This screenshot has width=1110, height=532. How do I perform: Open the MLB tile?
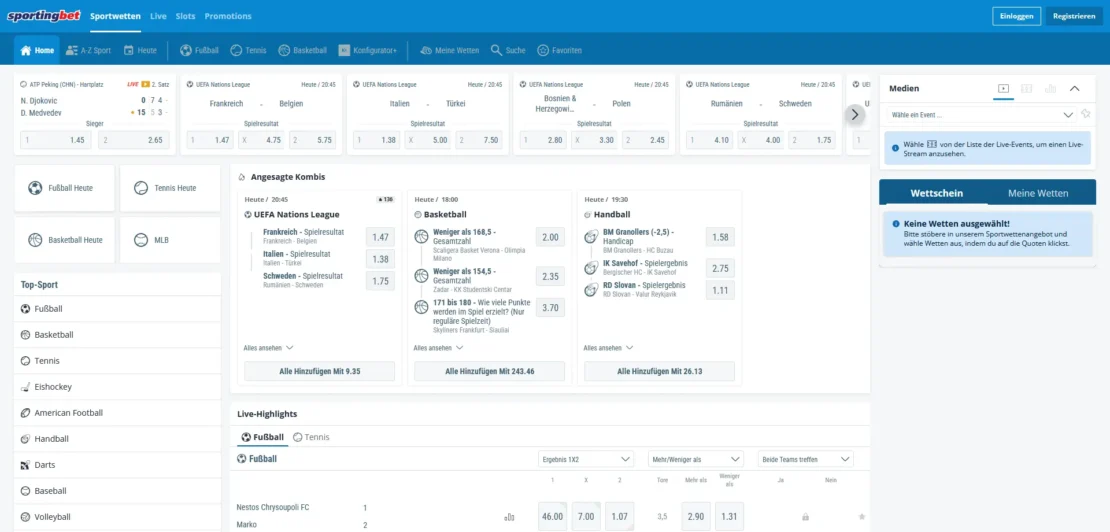click(170, 240)
